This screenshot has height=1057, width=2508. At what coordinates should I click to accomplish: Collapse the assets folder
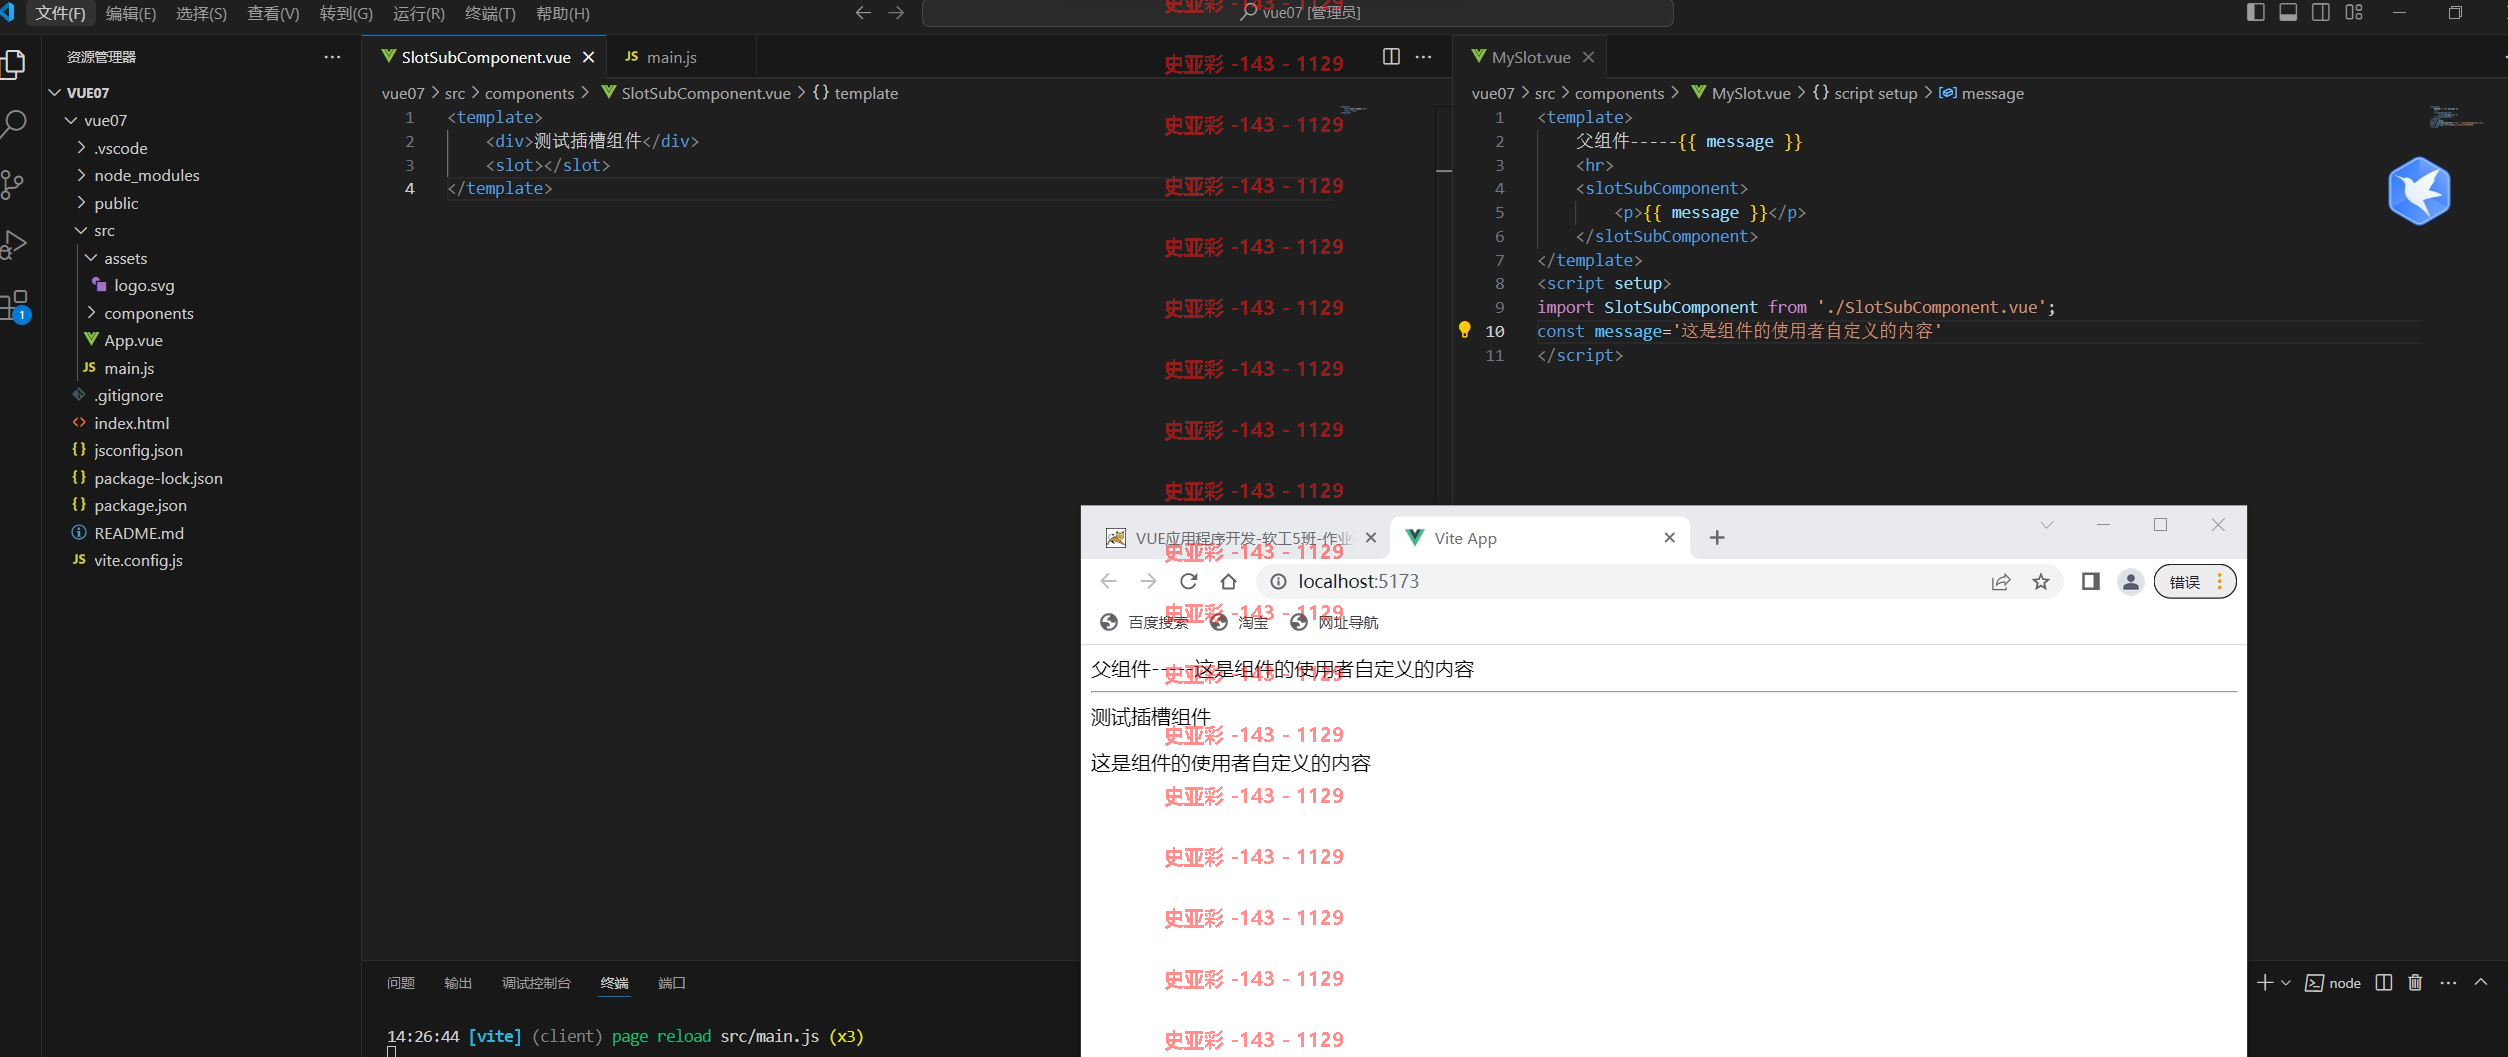(x=91, y=258)
